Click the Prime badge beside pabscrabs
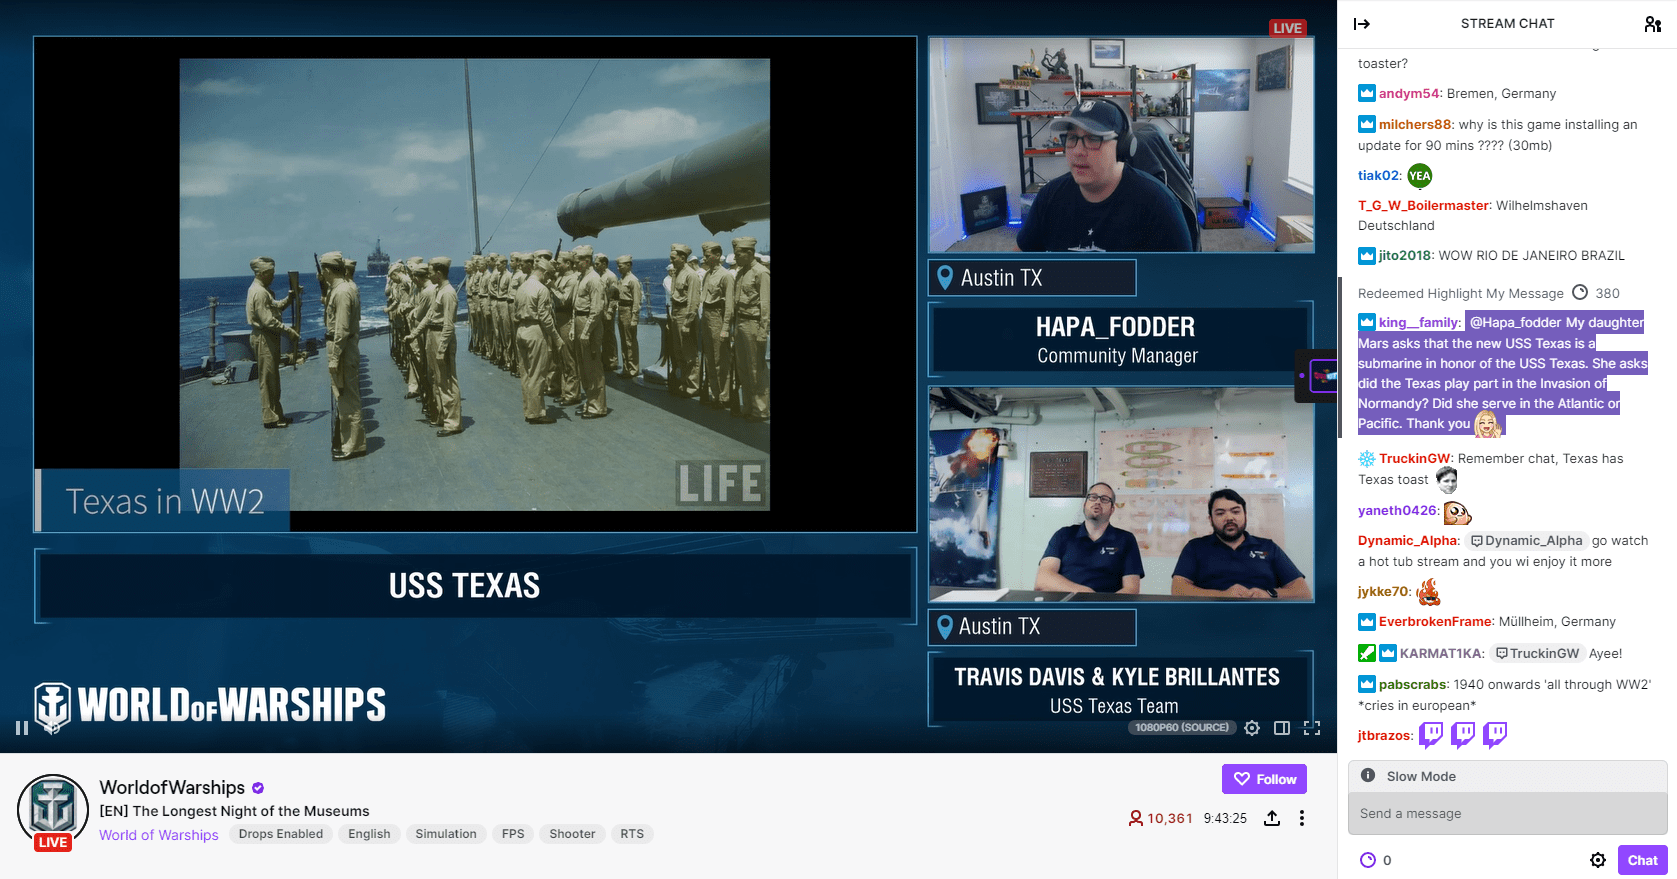This screenshot has width=1677, height=879. (1367, 685)
